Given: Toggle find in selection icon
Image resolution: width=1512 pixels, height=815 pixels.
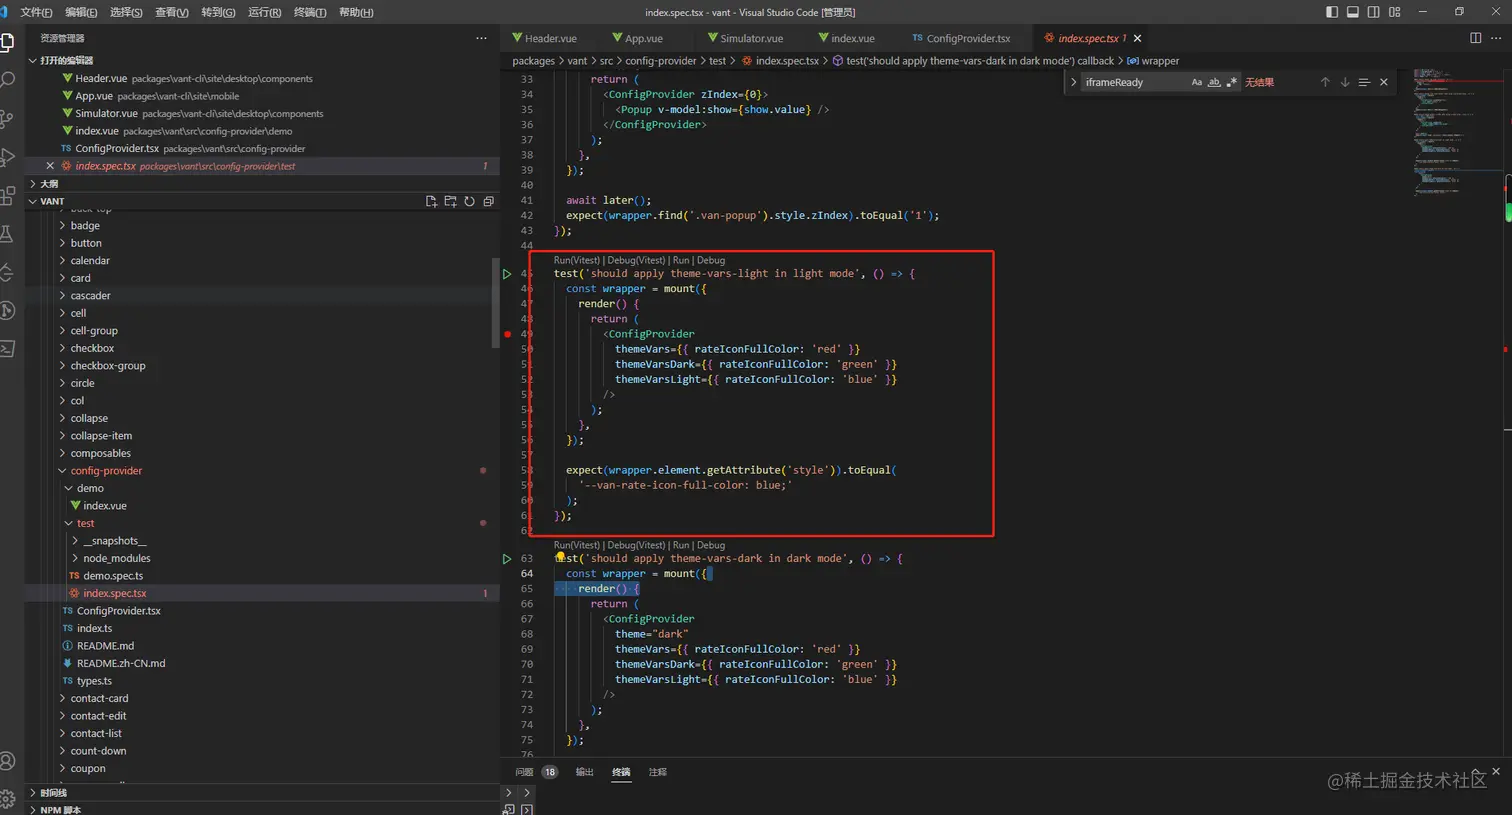Looking at the screenshot, I should click(x=1364, y=82).
